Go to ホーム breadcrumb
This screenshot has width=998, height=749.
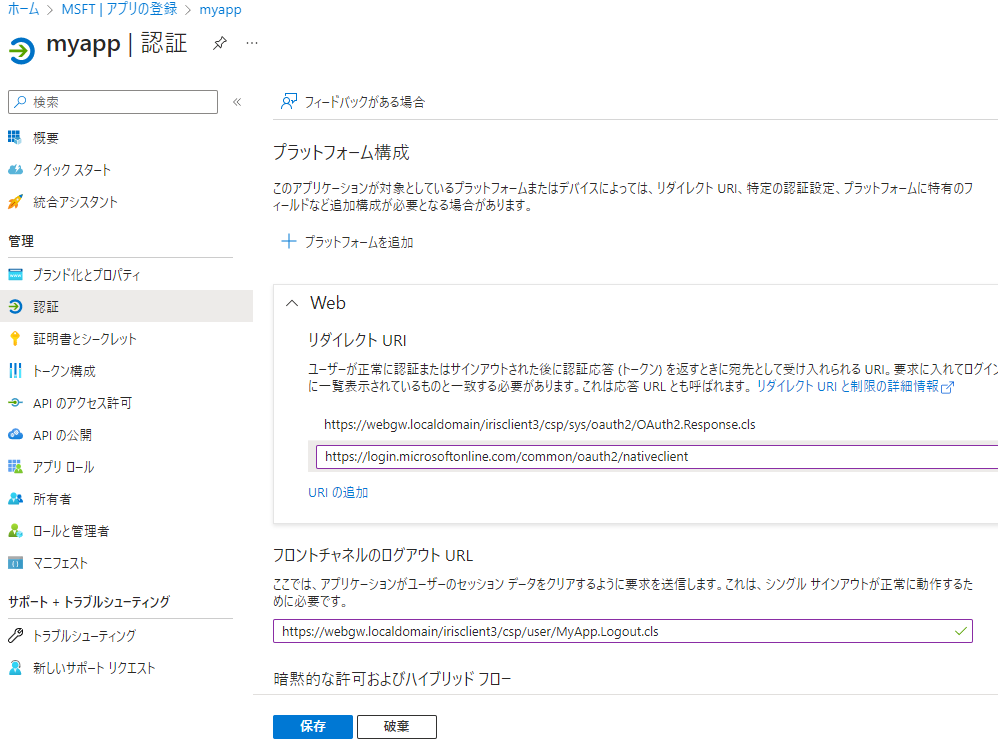pos(24,10)
